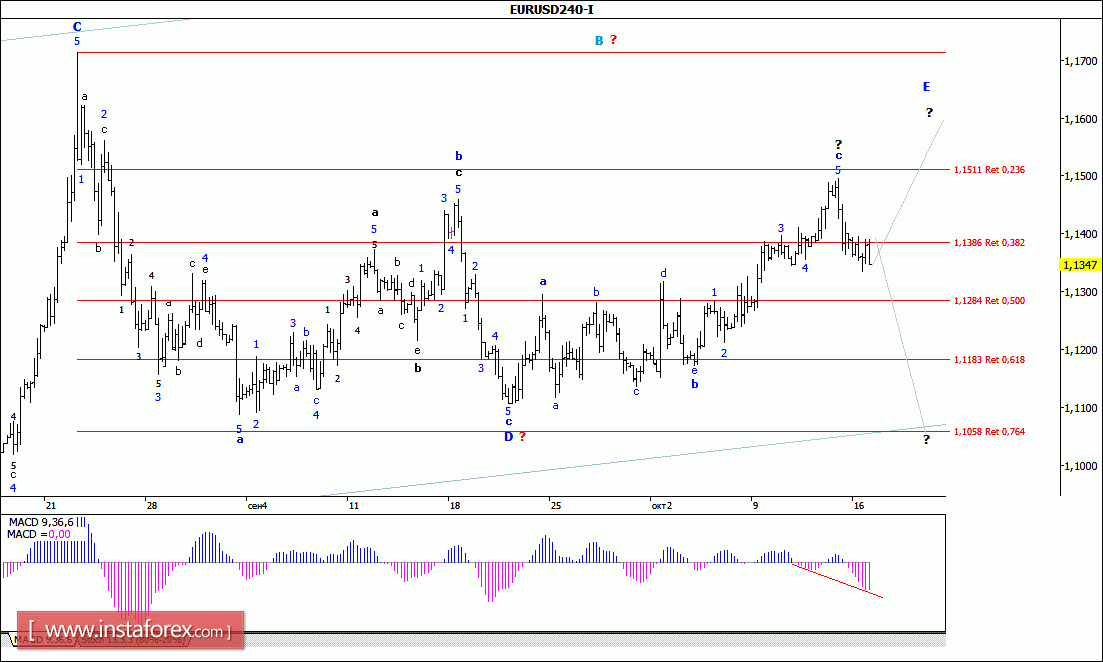This screenshot has width=1103, height=662.
Task: Click the 1,1700 price axis value
Action: coord(1081,61)
